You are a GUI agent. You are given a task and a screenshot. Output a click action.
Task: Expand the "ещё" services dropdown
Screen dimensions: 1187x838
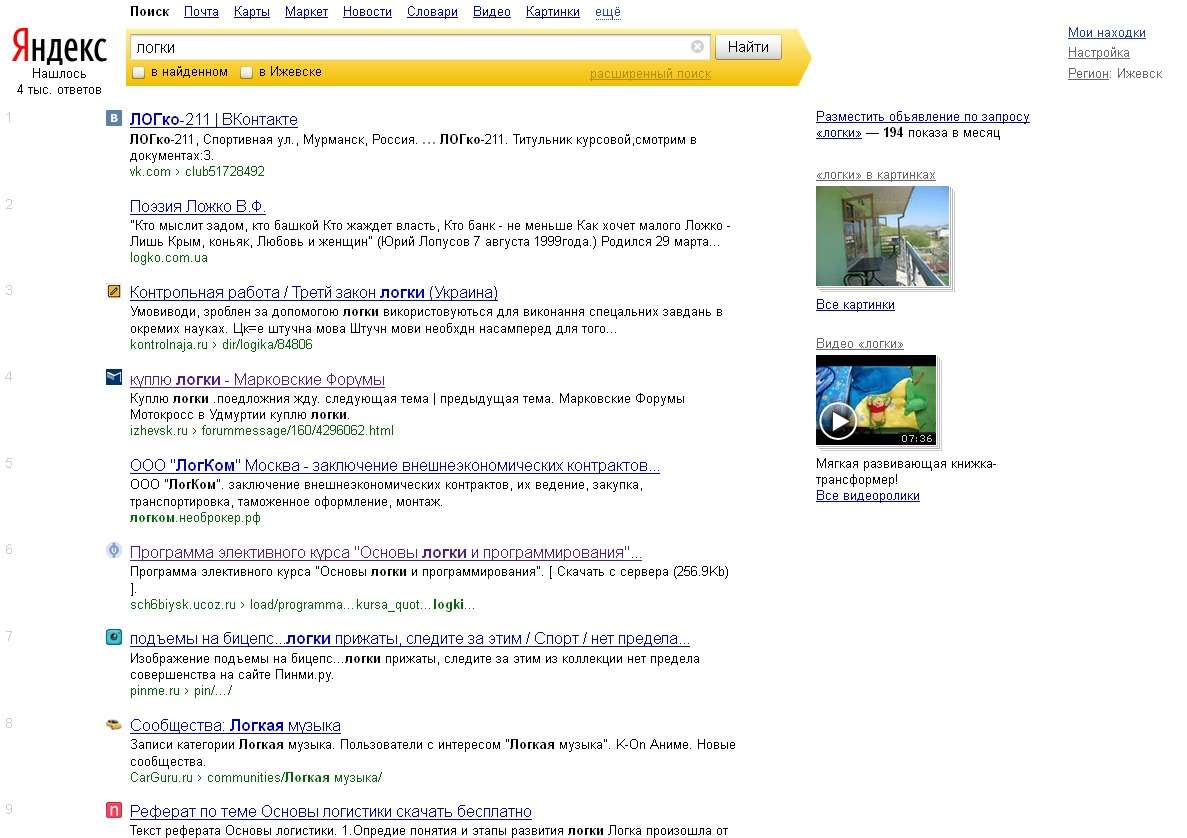point(608,12)
